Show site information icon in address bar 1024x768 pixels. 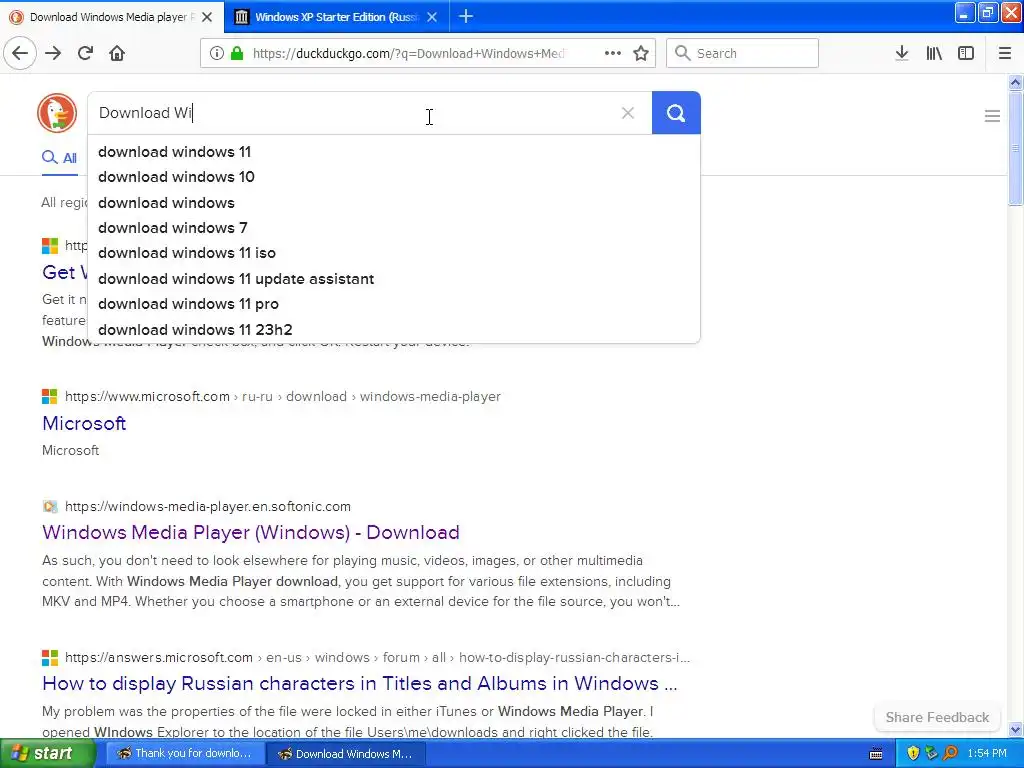point(216,53)
